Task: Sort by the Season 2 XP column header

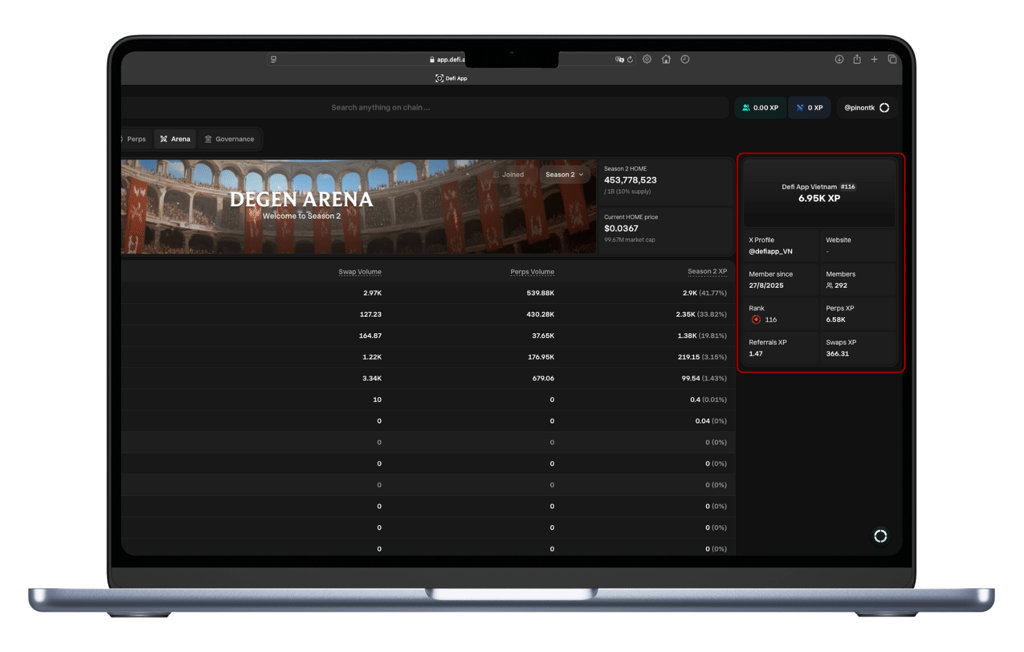Action: pos(707,271)
